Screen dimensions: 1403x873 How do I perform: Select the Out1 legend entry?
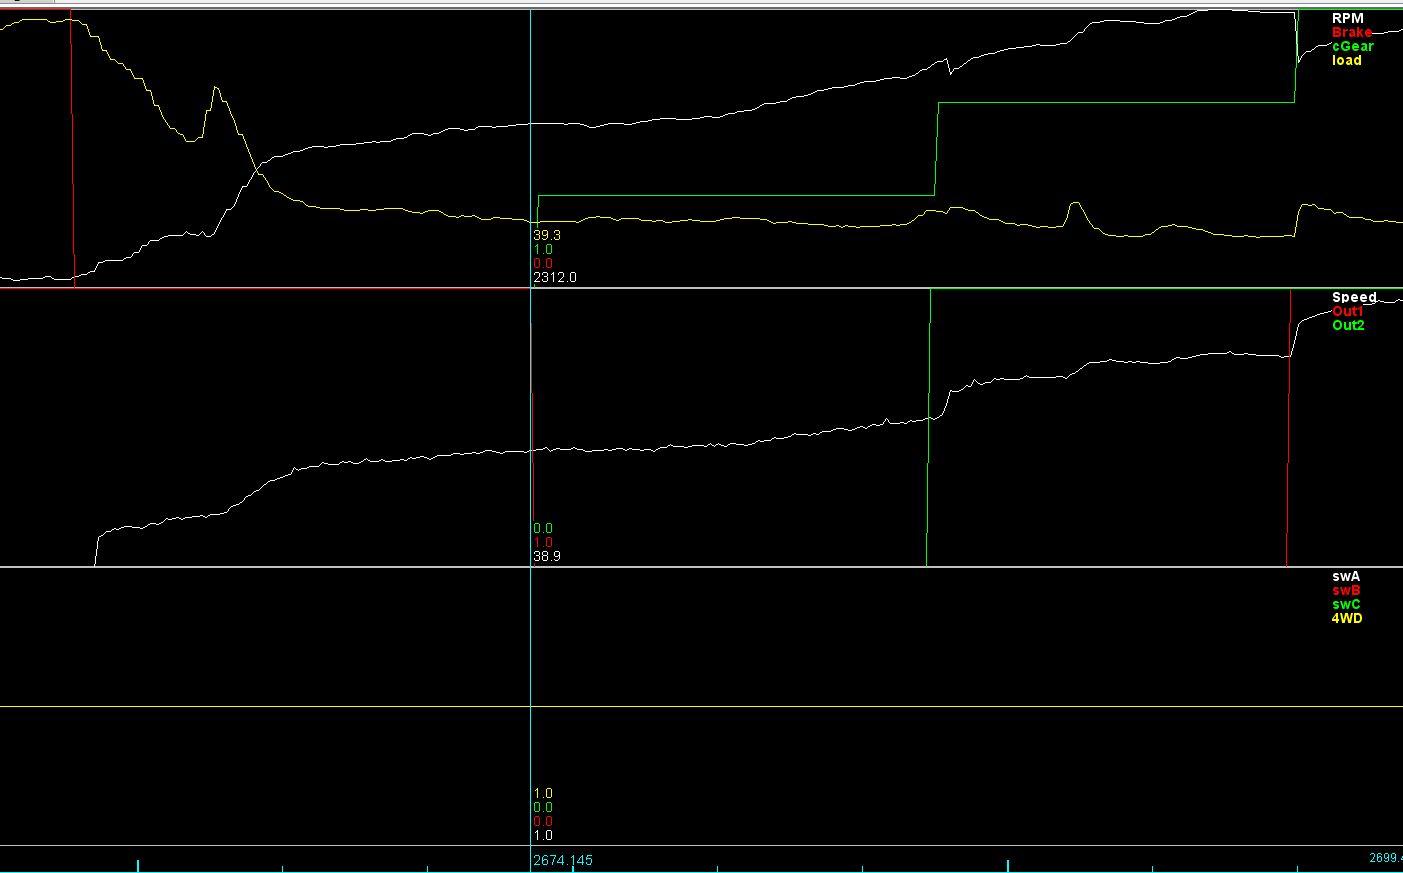[x=1347, y=311]
